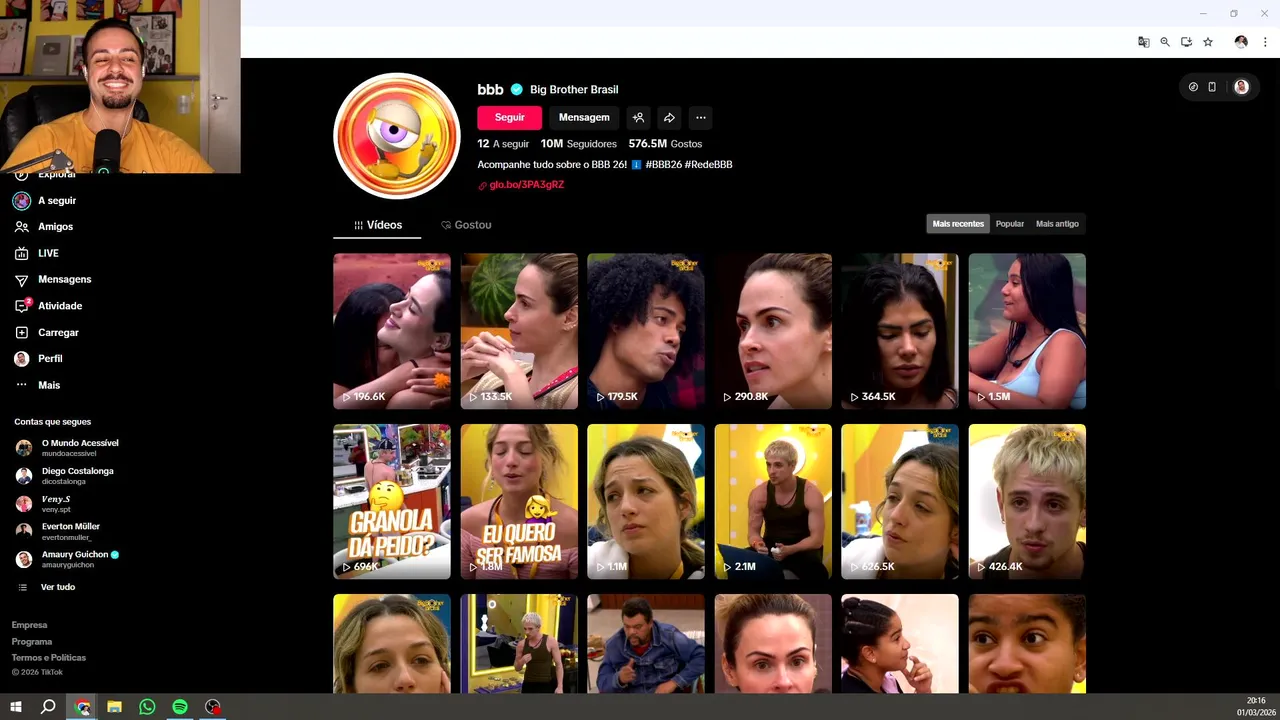Click the install app icon in address bar
Image resolution: width=1280 pixels, height=720 pixels.
1186,42
